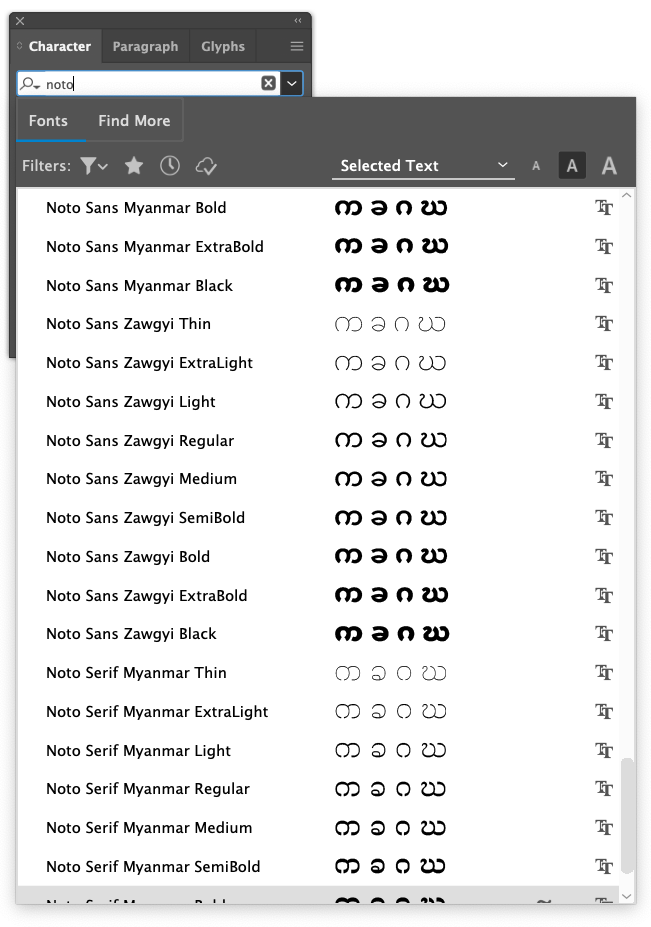
Task: Click TrueType icon for Noto Sans Zawgyi SemiBold
Action: coord(604,517)
